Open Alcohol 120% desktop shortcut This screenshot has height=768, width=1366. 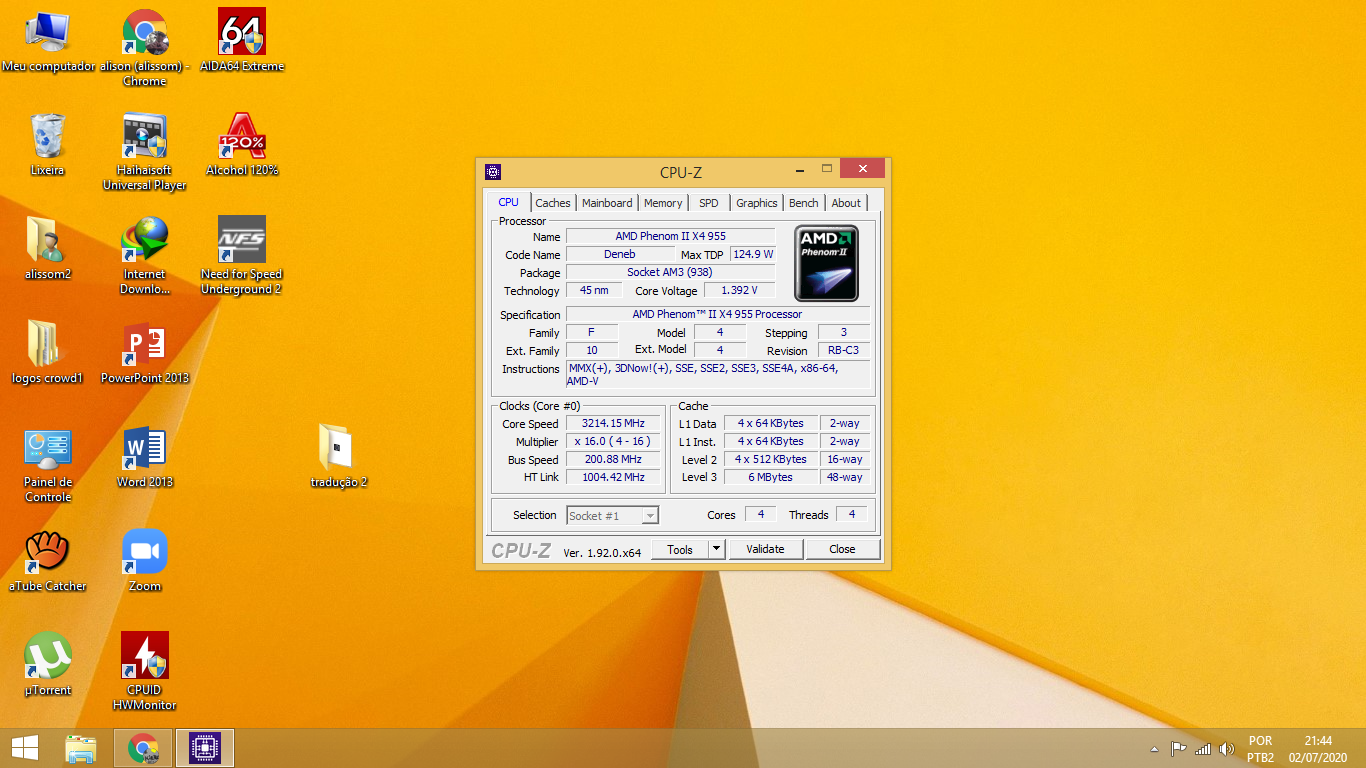tap(242, 146)
